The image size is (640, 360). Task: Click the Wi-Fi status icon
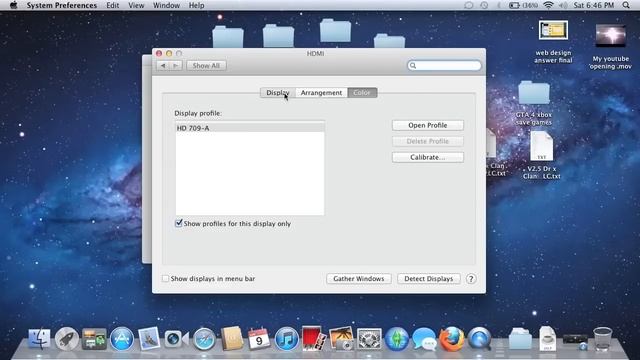coord(549,5)
